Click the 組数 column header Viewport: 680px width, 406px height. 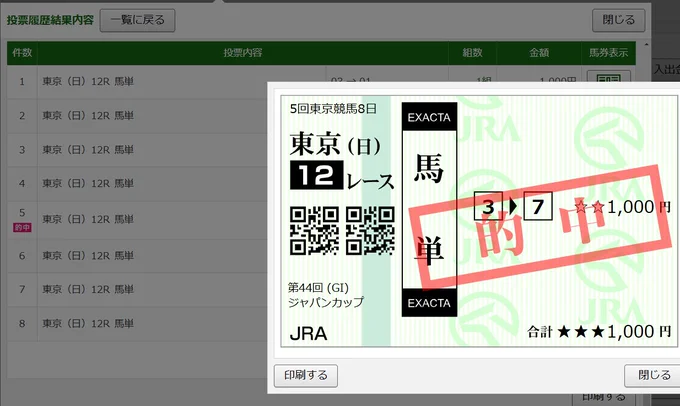[x=472, y=53]
